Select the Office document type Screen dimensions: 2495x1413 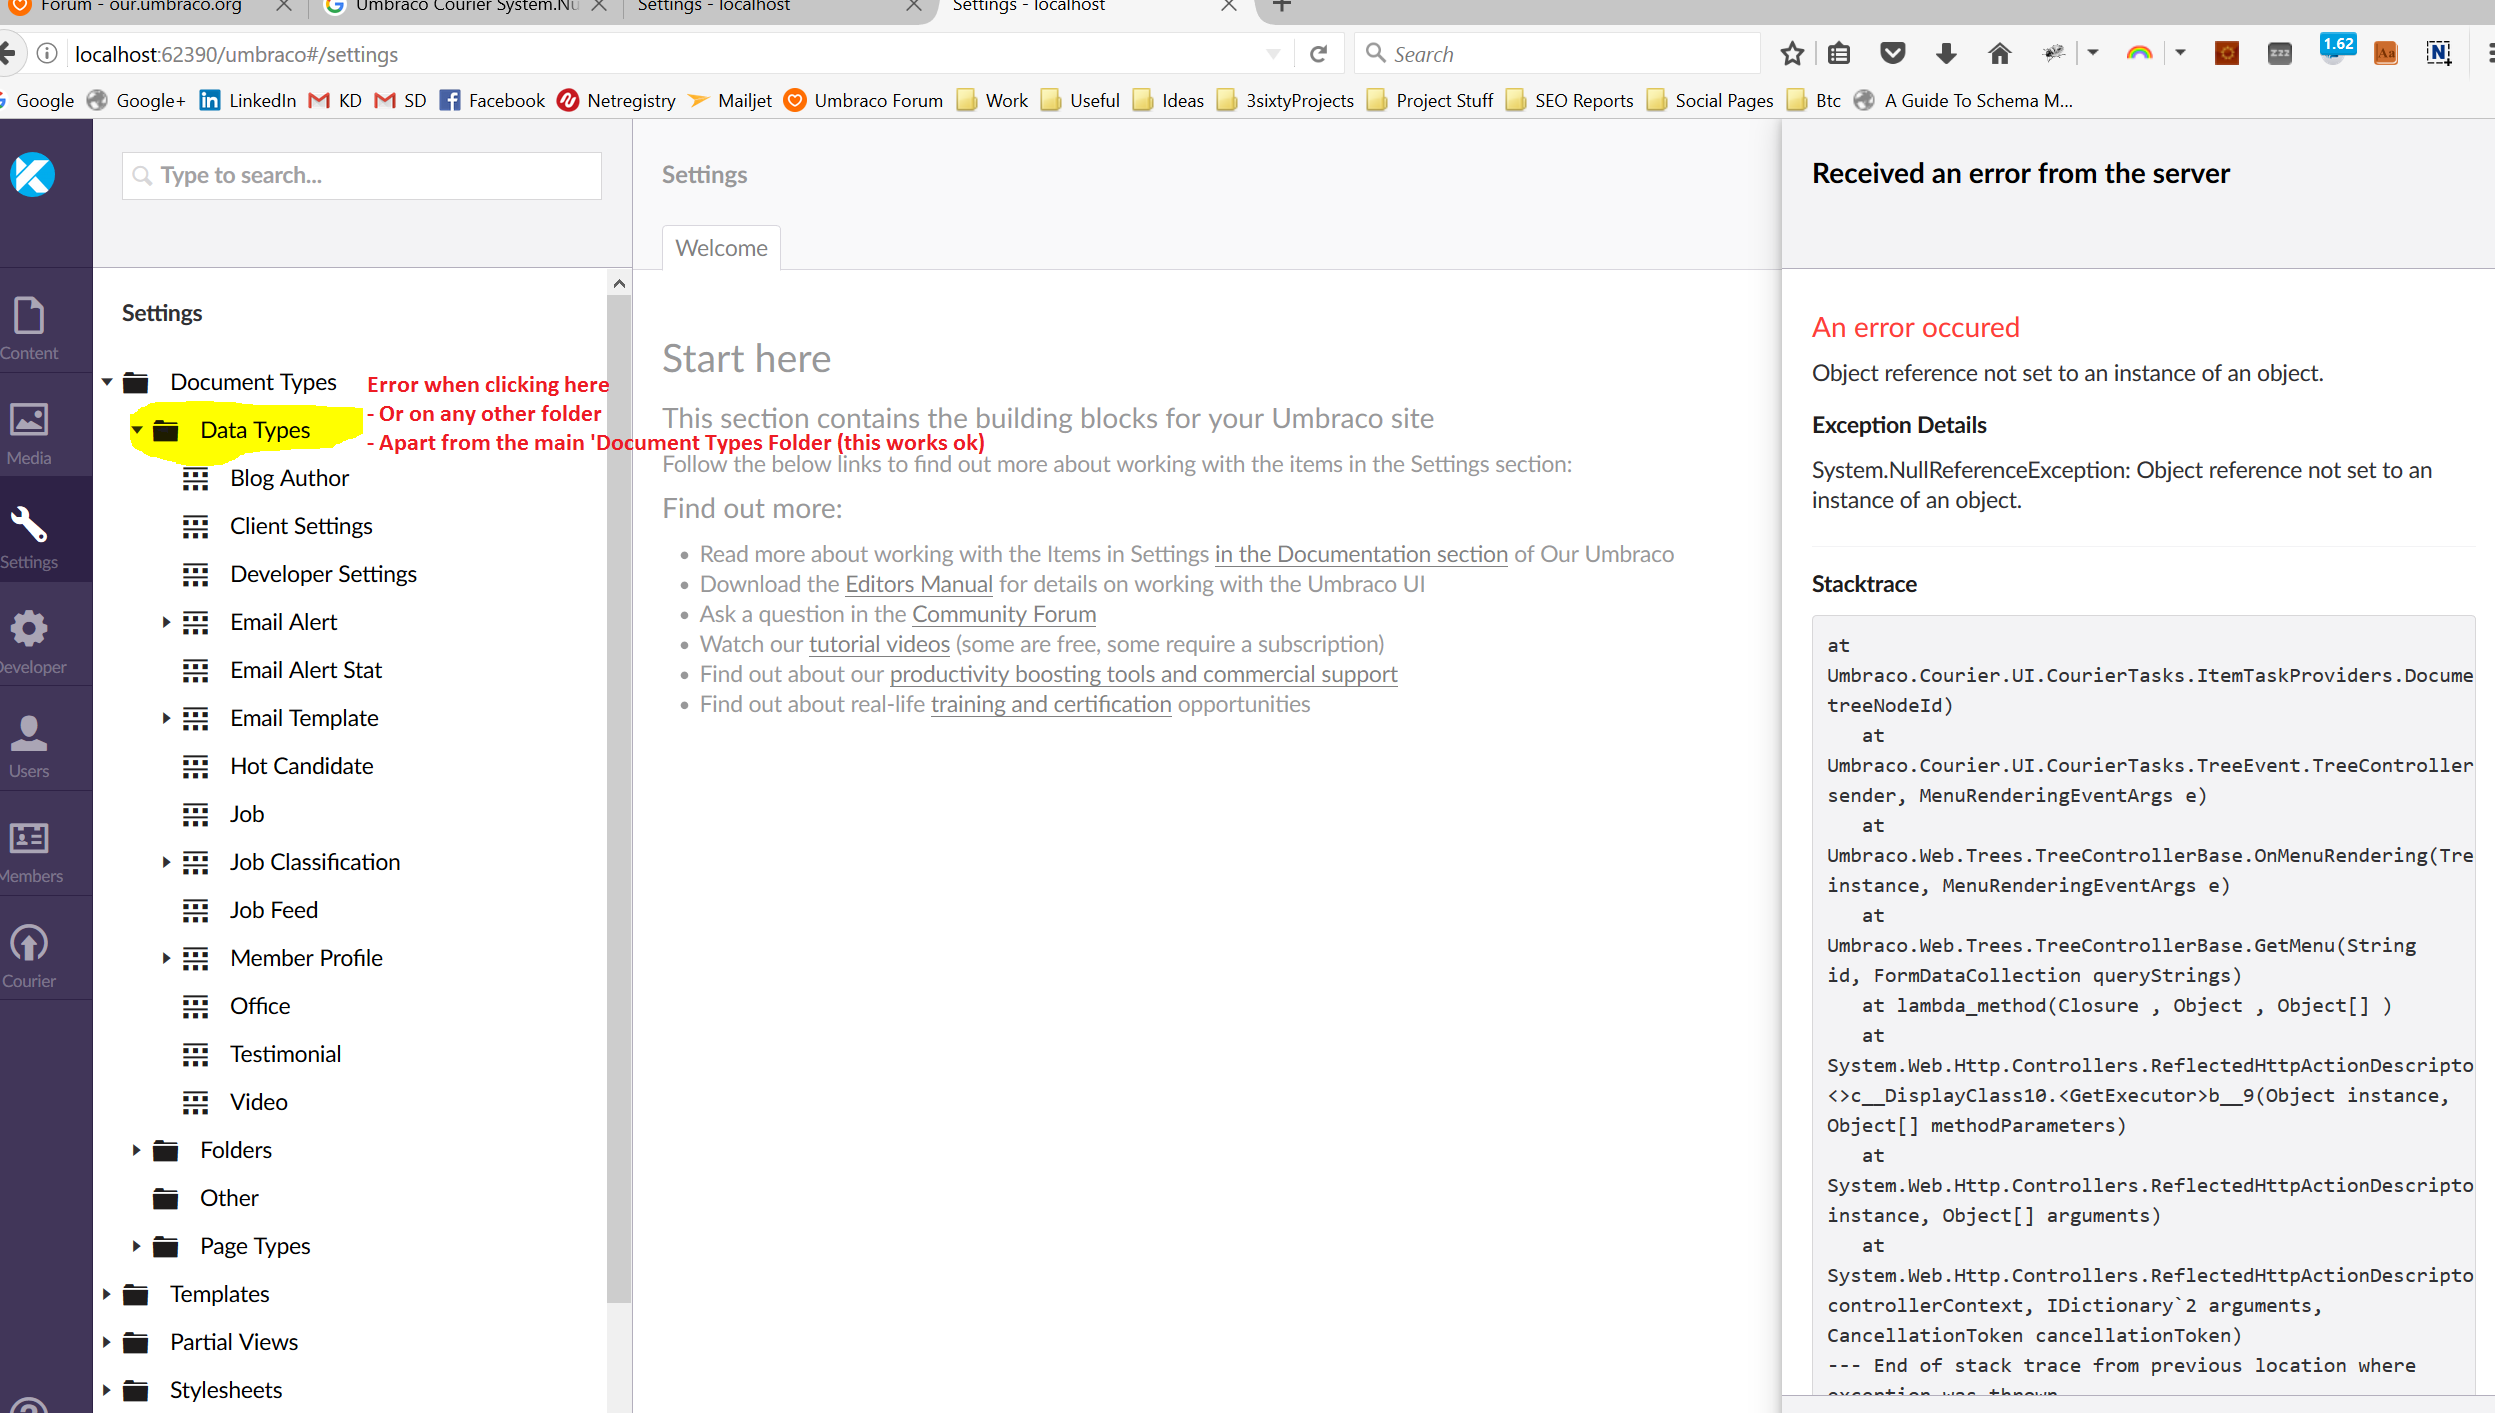click(x=260, y=1006)
